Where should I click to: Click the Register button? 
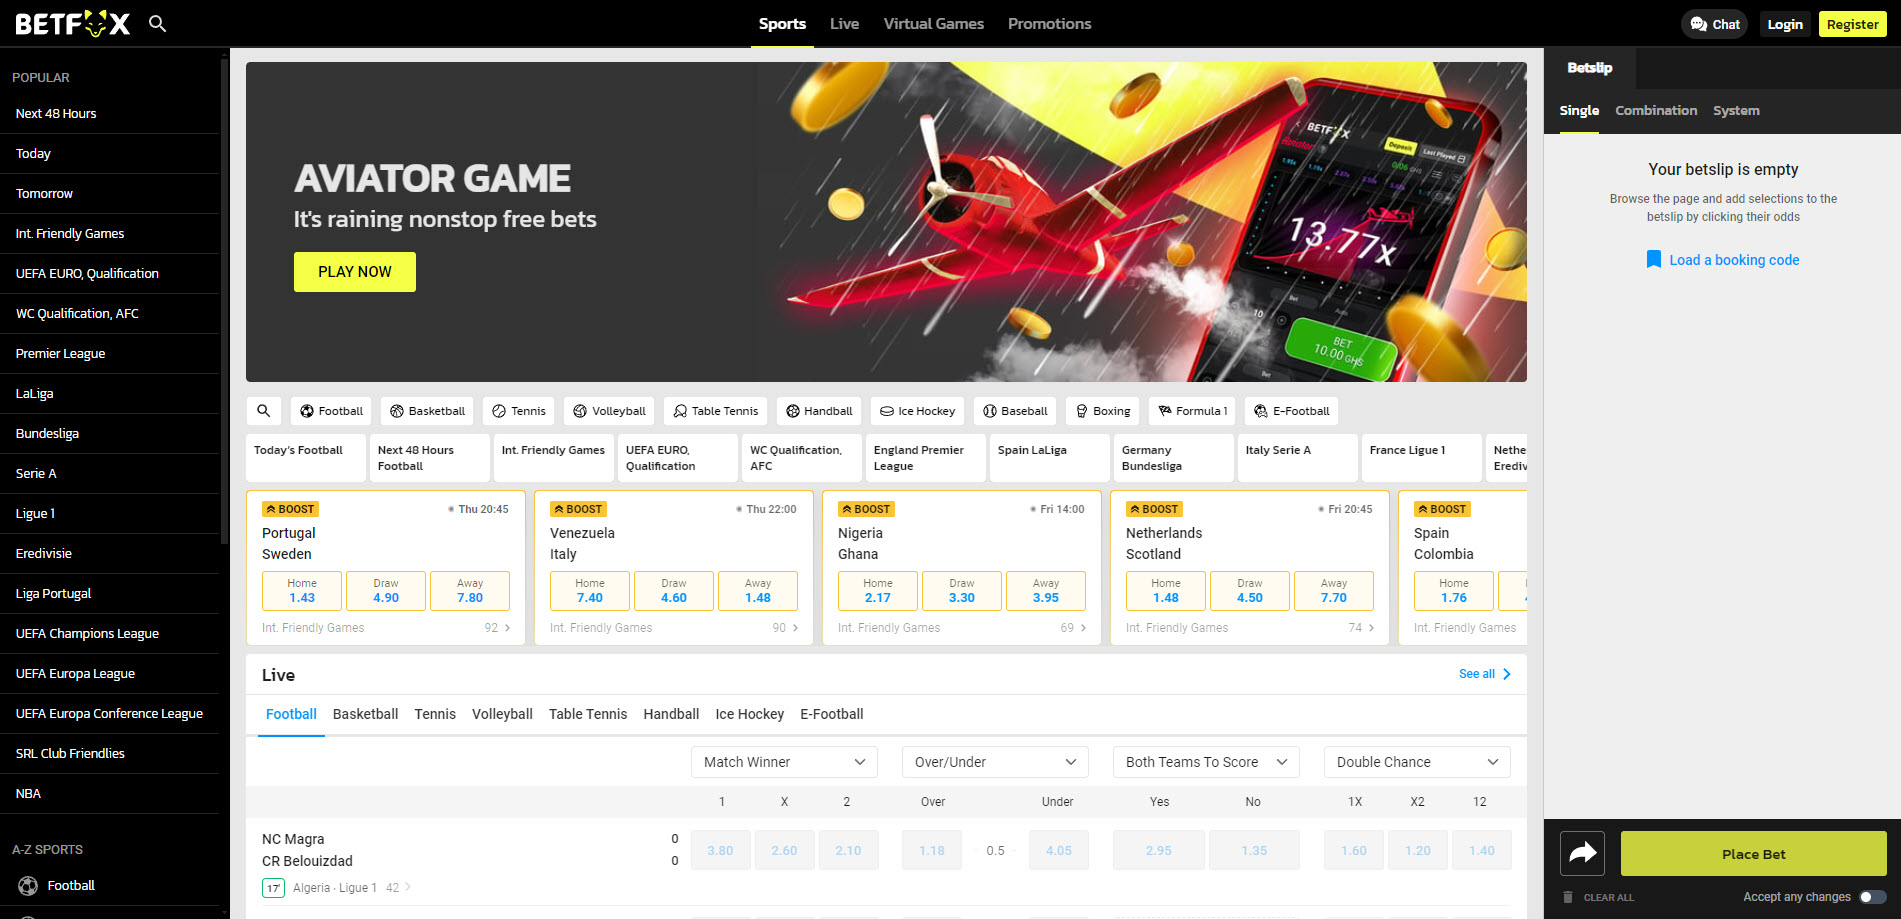pos(1852,24)
